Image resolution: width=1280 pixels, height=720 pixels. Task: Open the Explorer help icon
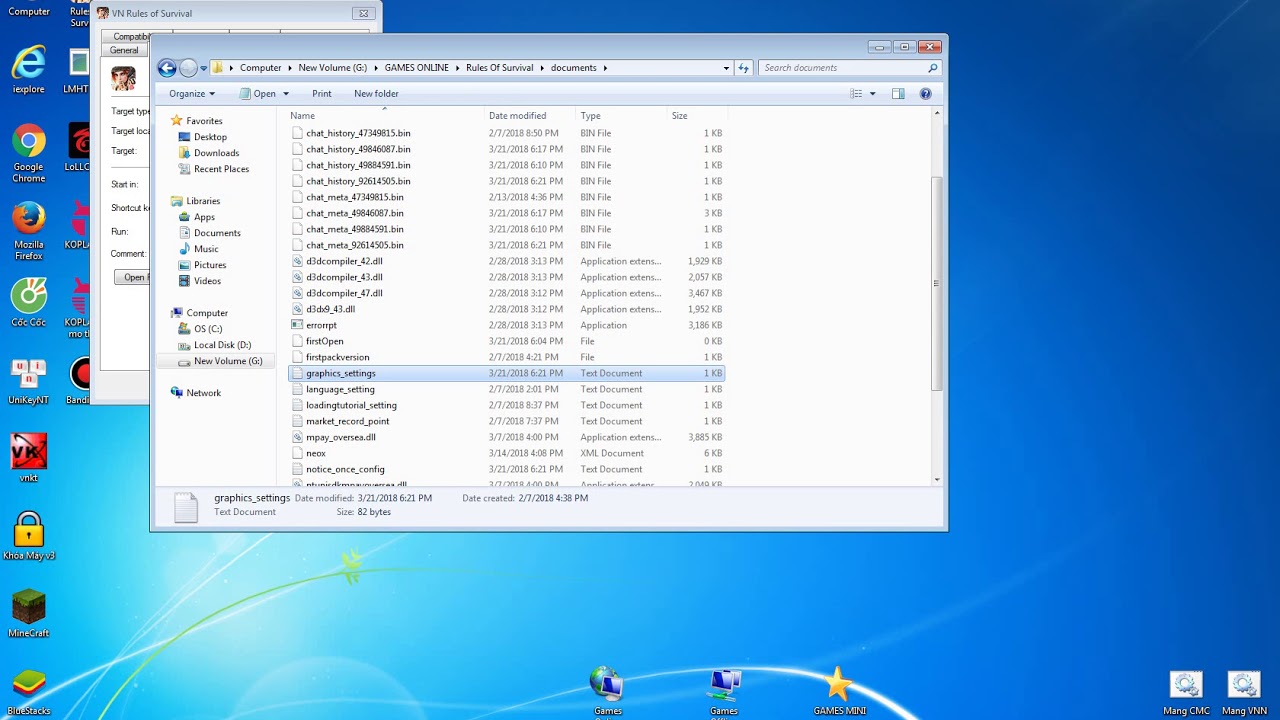pyautogui.click(x=925, y=94)
